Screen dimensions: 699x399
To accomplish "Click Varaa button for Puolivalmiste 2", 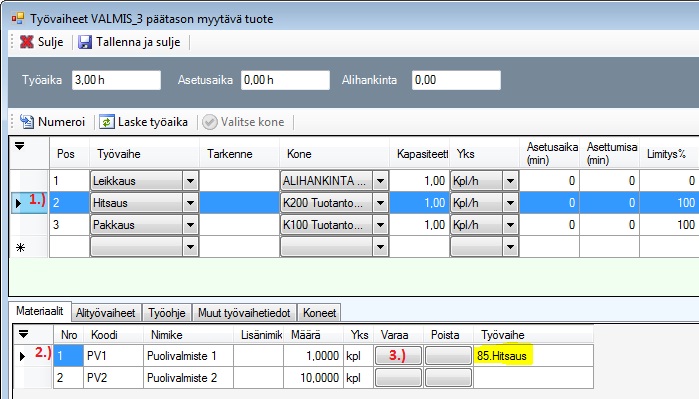I will pyautogui.click(x=398, y=378).
